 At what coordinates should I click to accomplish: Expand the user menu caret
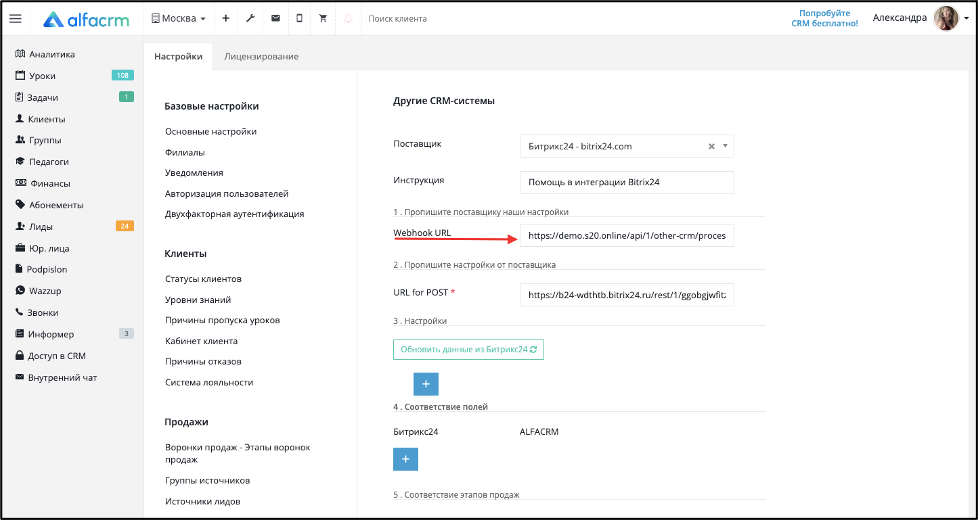click(x=966, y=19)
